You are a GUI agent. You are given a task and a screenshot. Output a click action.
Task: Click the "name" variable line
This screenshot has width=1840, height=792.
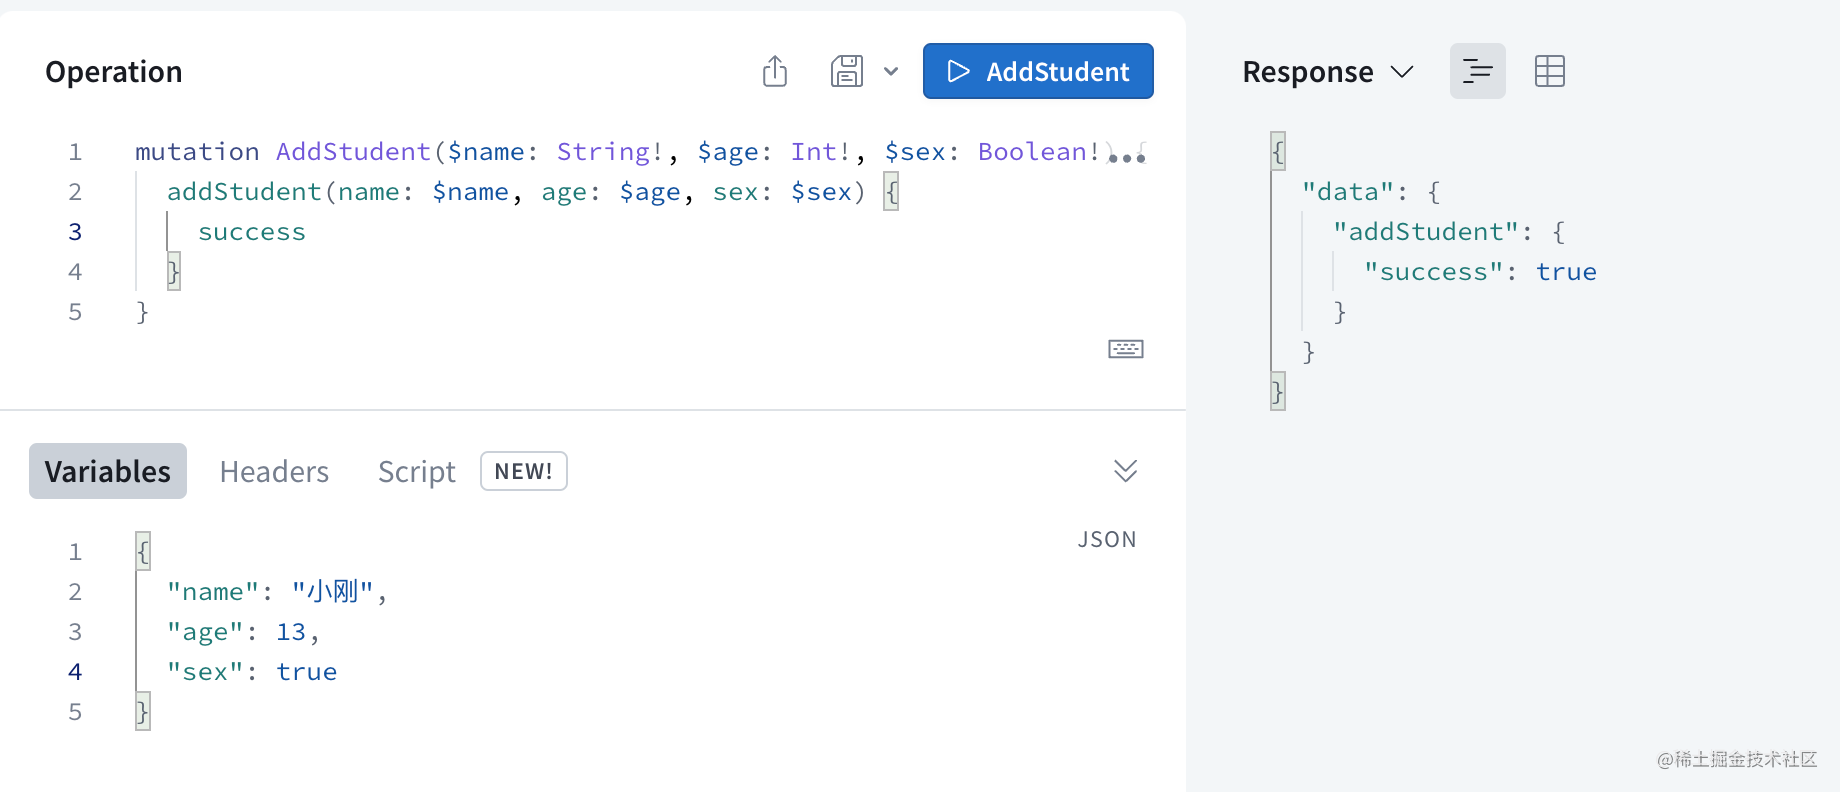[x=277, y=592]
